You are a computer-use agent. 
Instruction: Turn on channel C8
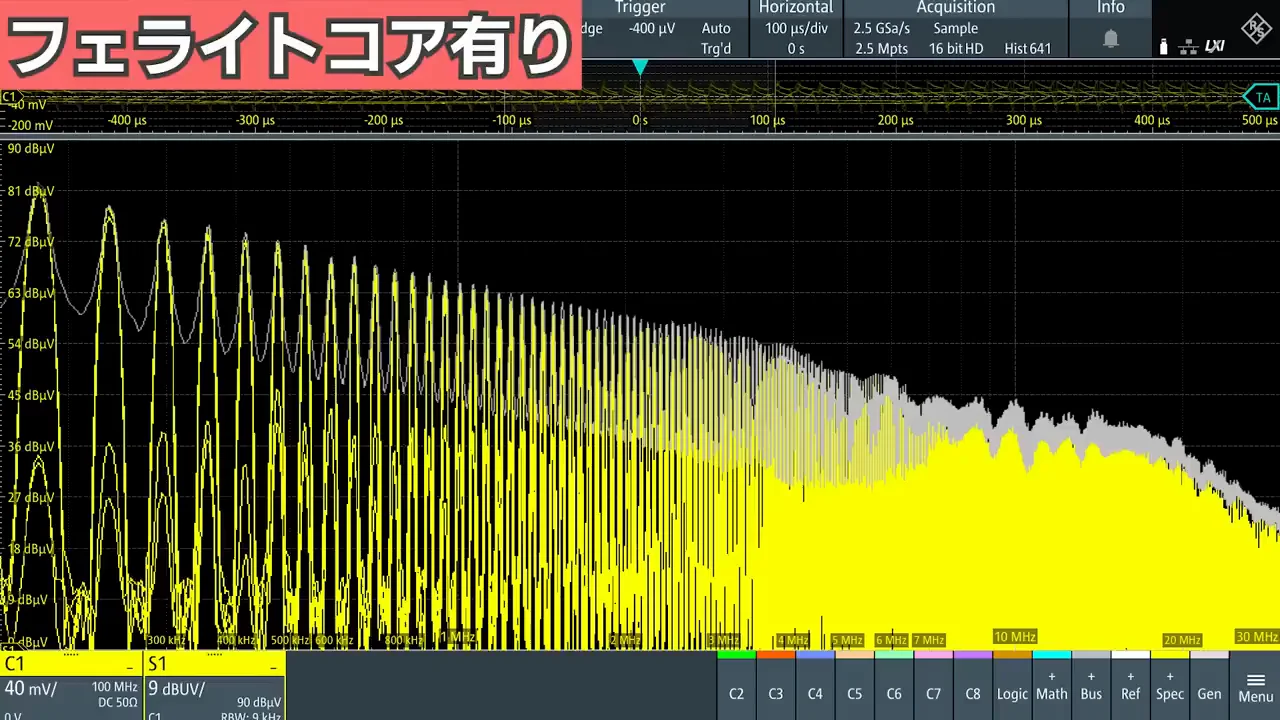coord(973,686)
